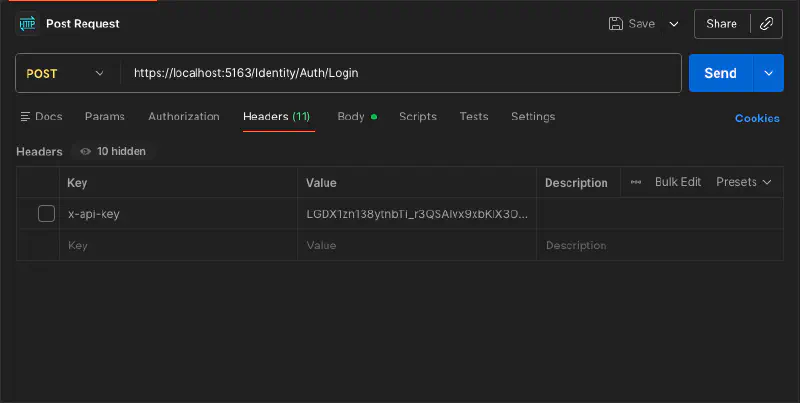Send the POST request
Screen dimensions: 800x403
pyautogui.click(x=720, y=73)
